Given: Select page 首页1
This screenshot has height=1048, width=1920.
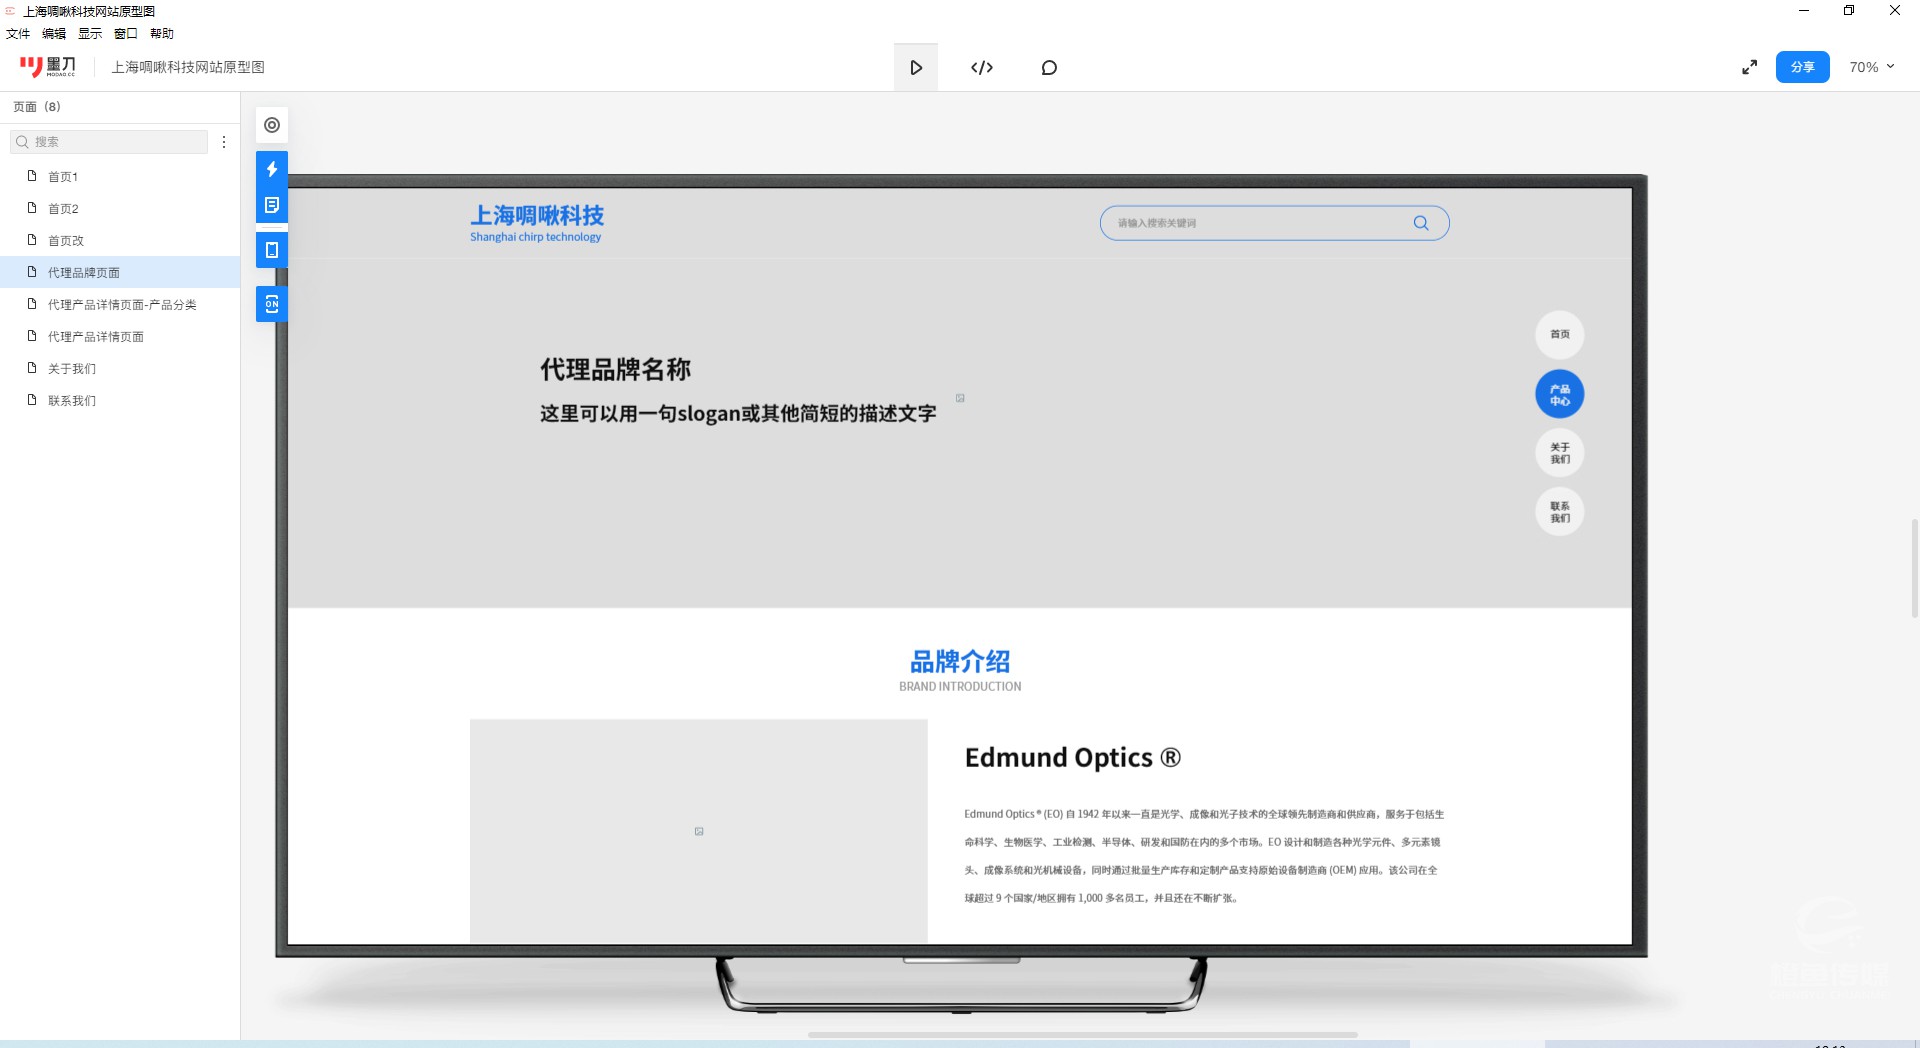Looking at the screenshot, I should click(x=120, y=176).
